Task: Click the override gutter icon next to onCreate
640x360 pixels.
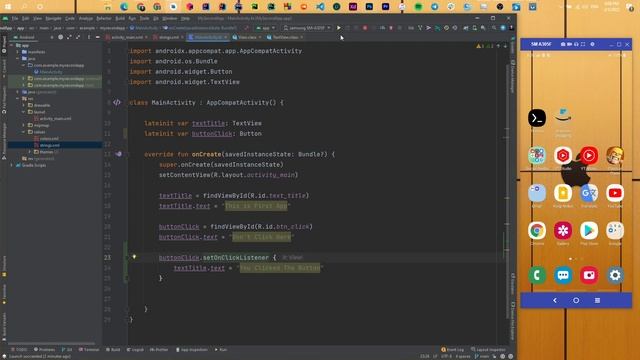Action: click(x=118, y=154)
